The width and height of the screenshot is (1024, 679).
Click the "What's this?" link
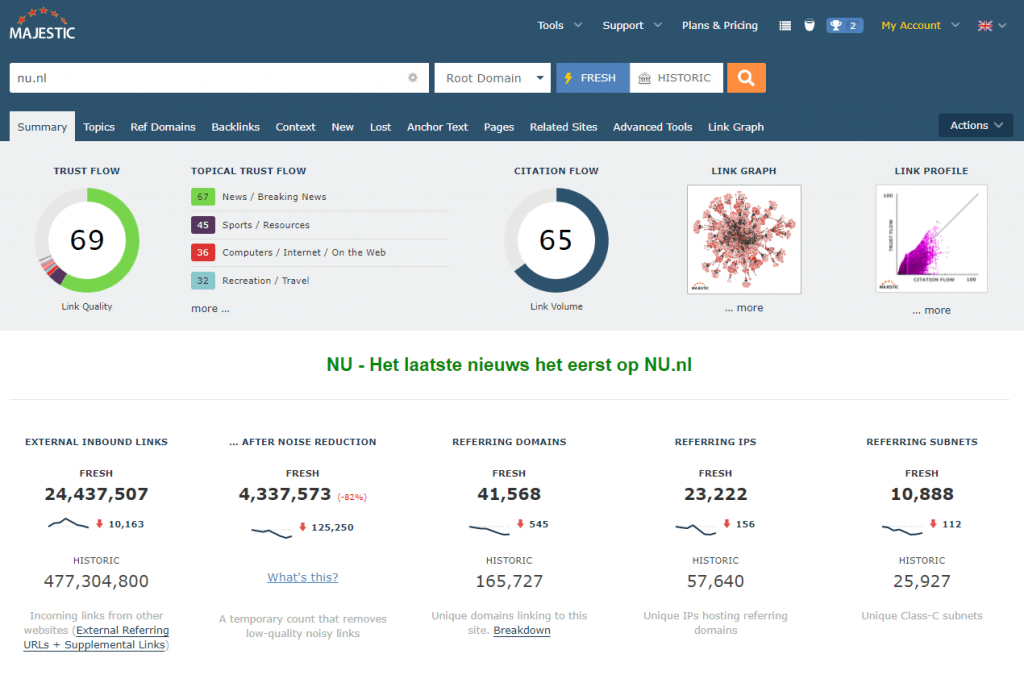(302, 577)
